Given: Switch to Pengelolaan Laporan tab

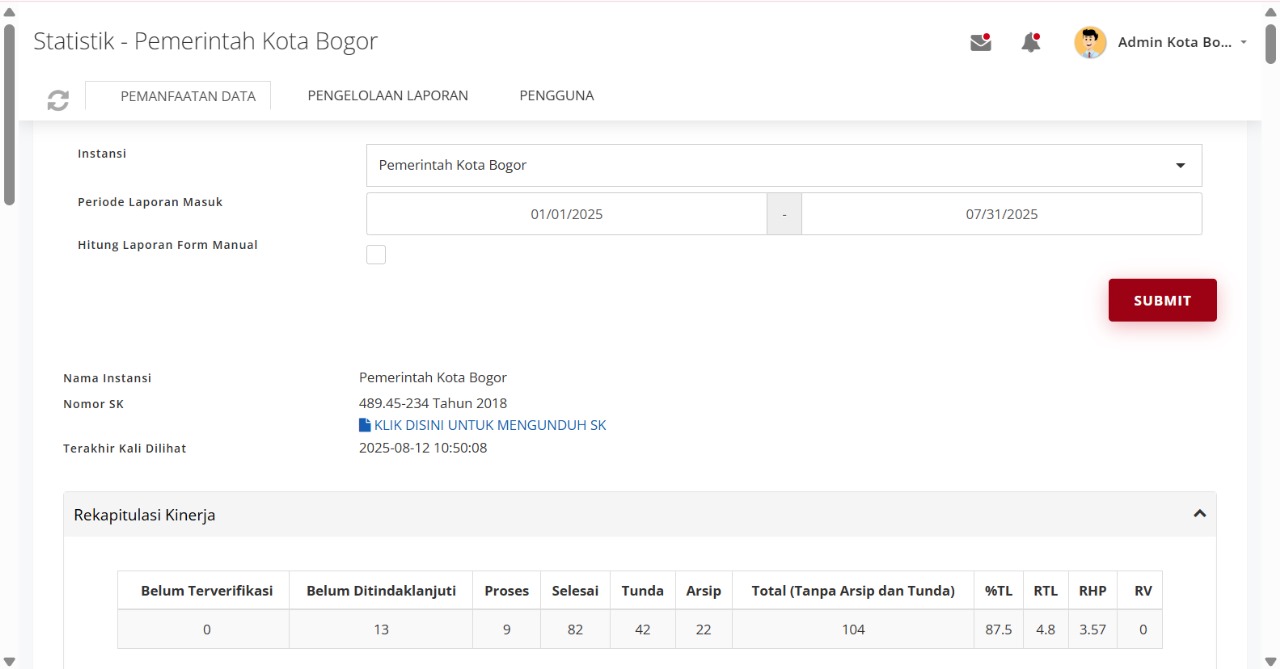Looking at the screenshot, I should [388, 95].
